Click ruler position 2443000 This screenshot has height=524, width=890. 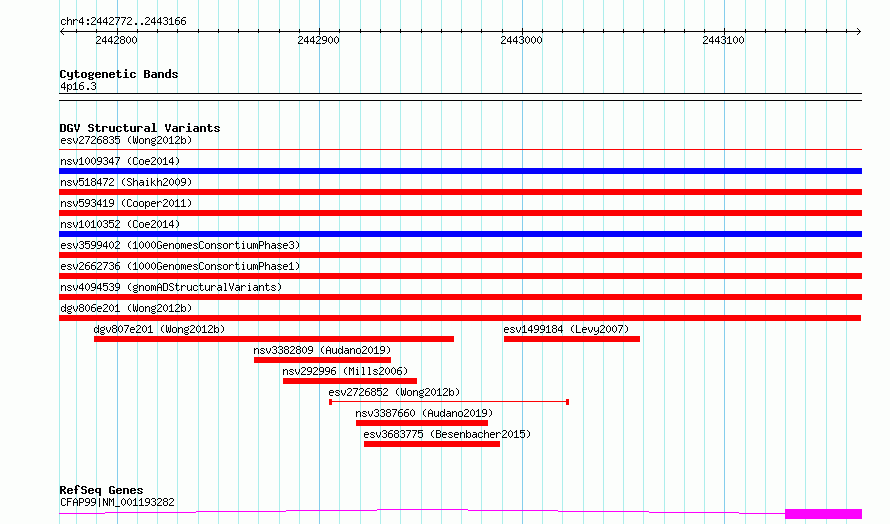(x=521, y=40)
